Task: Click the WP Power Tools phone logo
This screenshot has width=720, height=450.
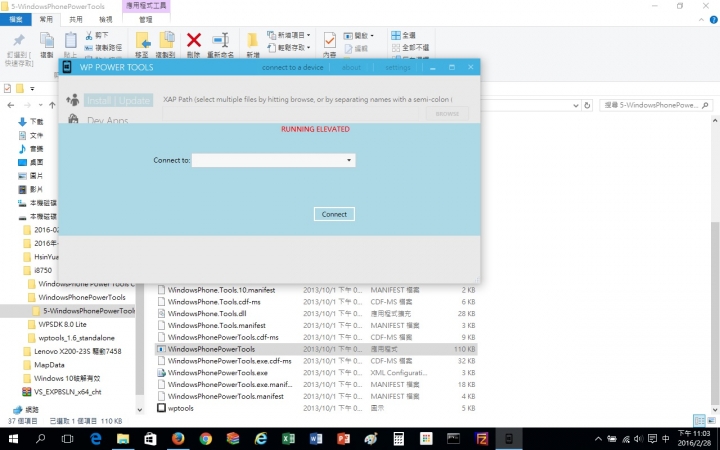Action: pyautogui.click(x=67, y=67)
